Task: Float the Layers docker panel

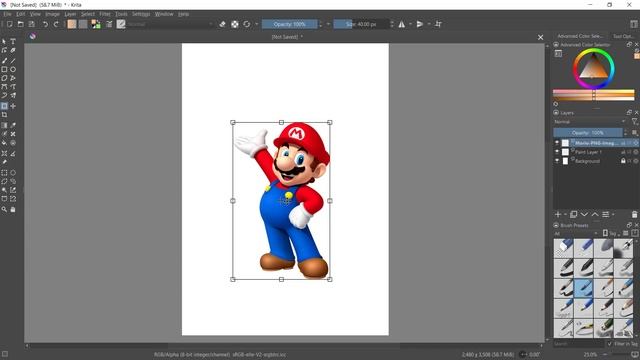Action: click(629, 112)
